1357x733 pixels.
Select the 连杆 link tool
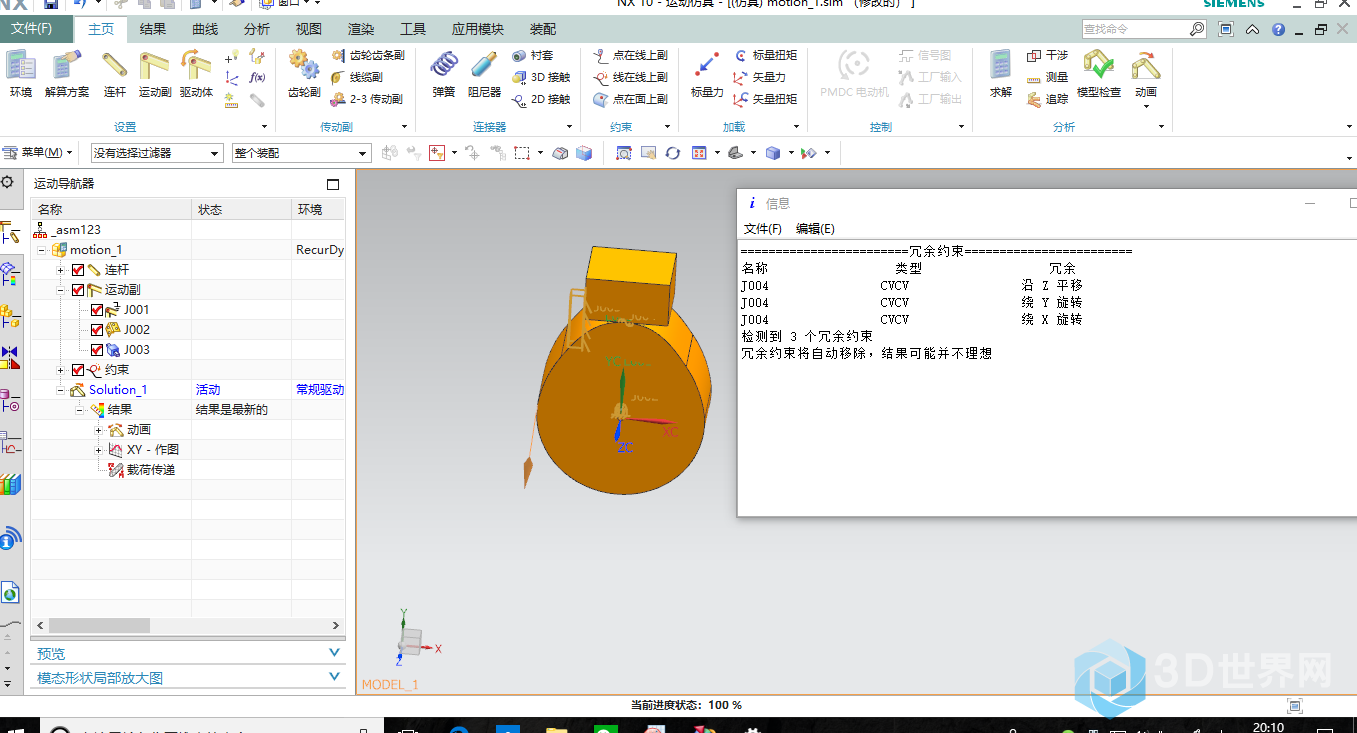115,74
